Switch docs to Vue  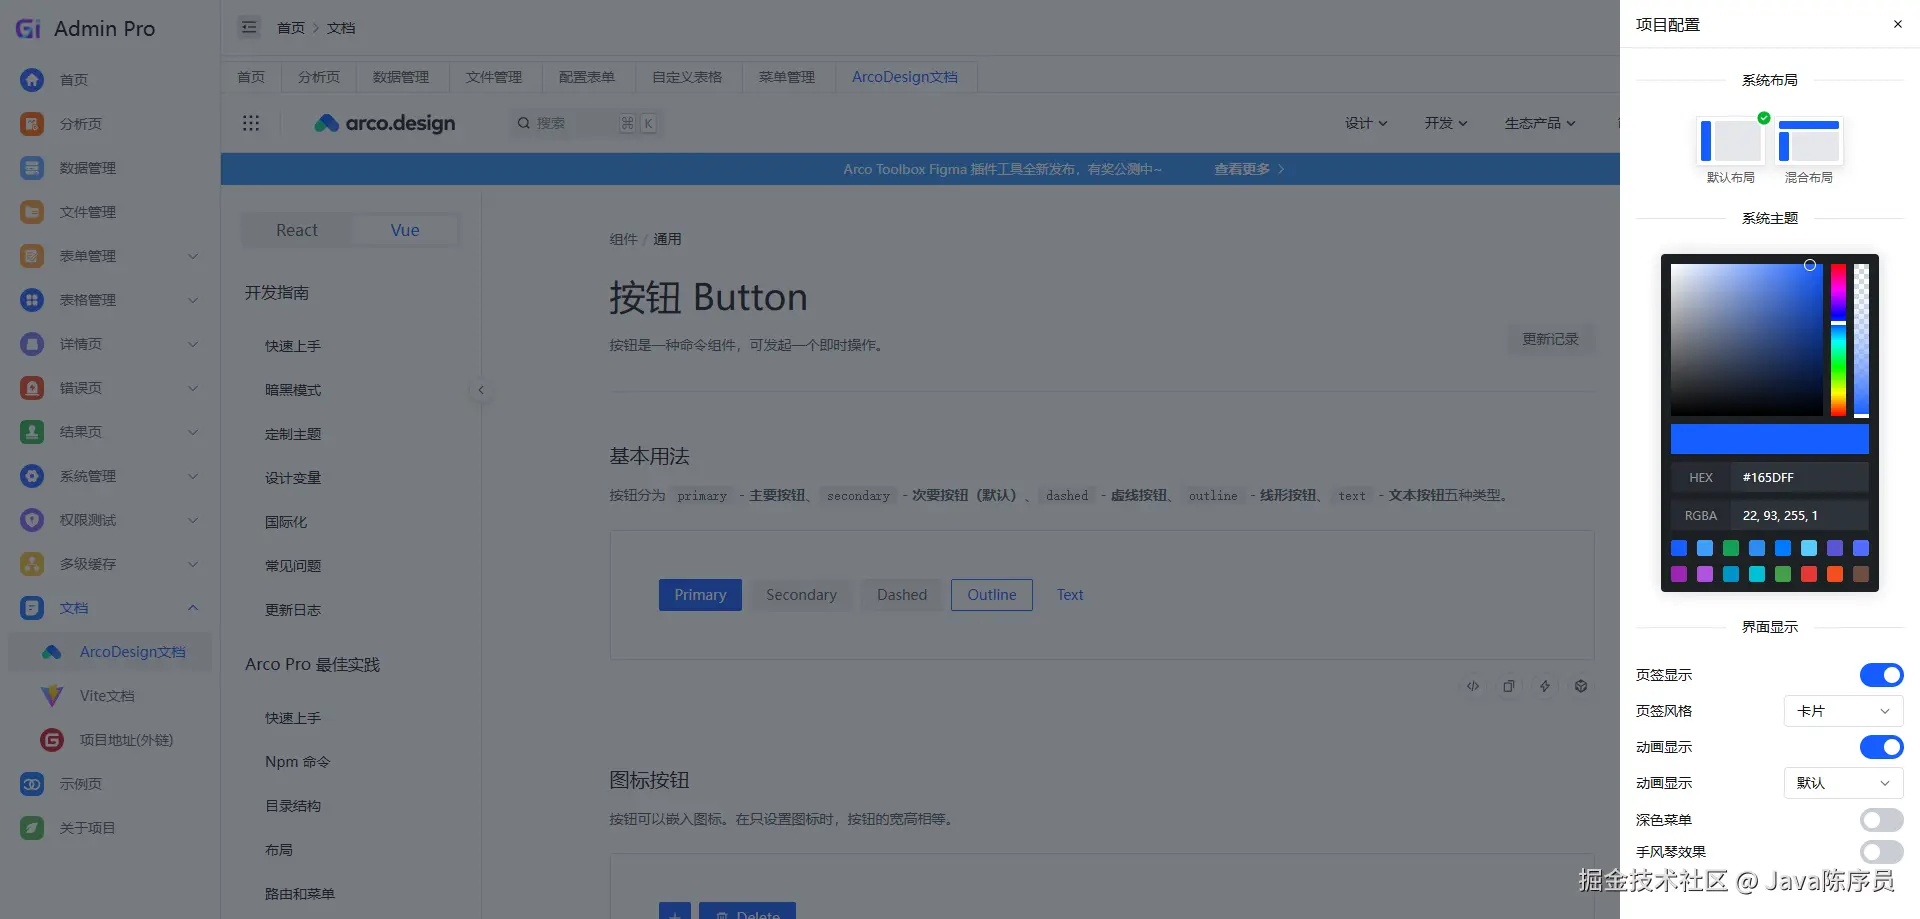point(405,230)
